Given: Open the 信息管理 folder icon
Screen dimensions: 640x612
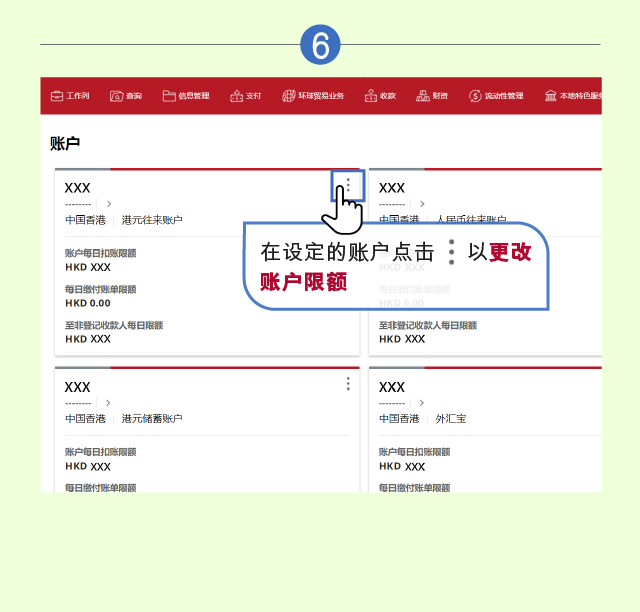Looking at the screenshot, I should 169,96.
